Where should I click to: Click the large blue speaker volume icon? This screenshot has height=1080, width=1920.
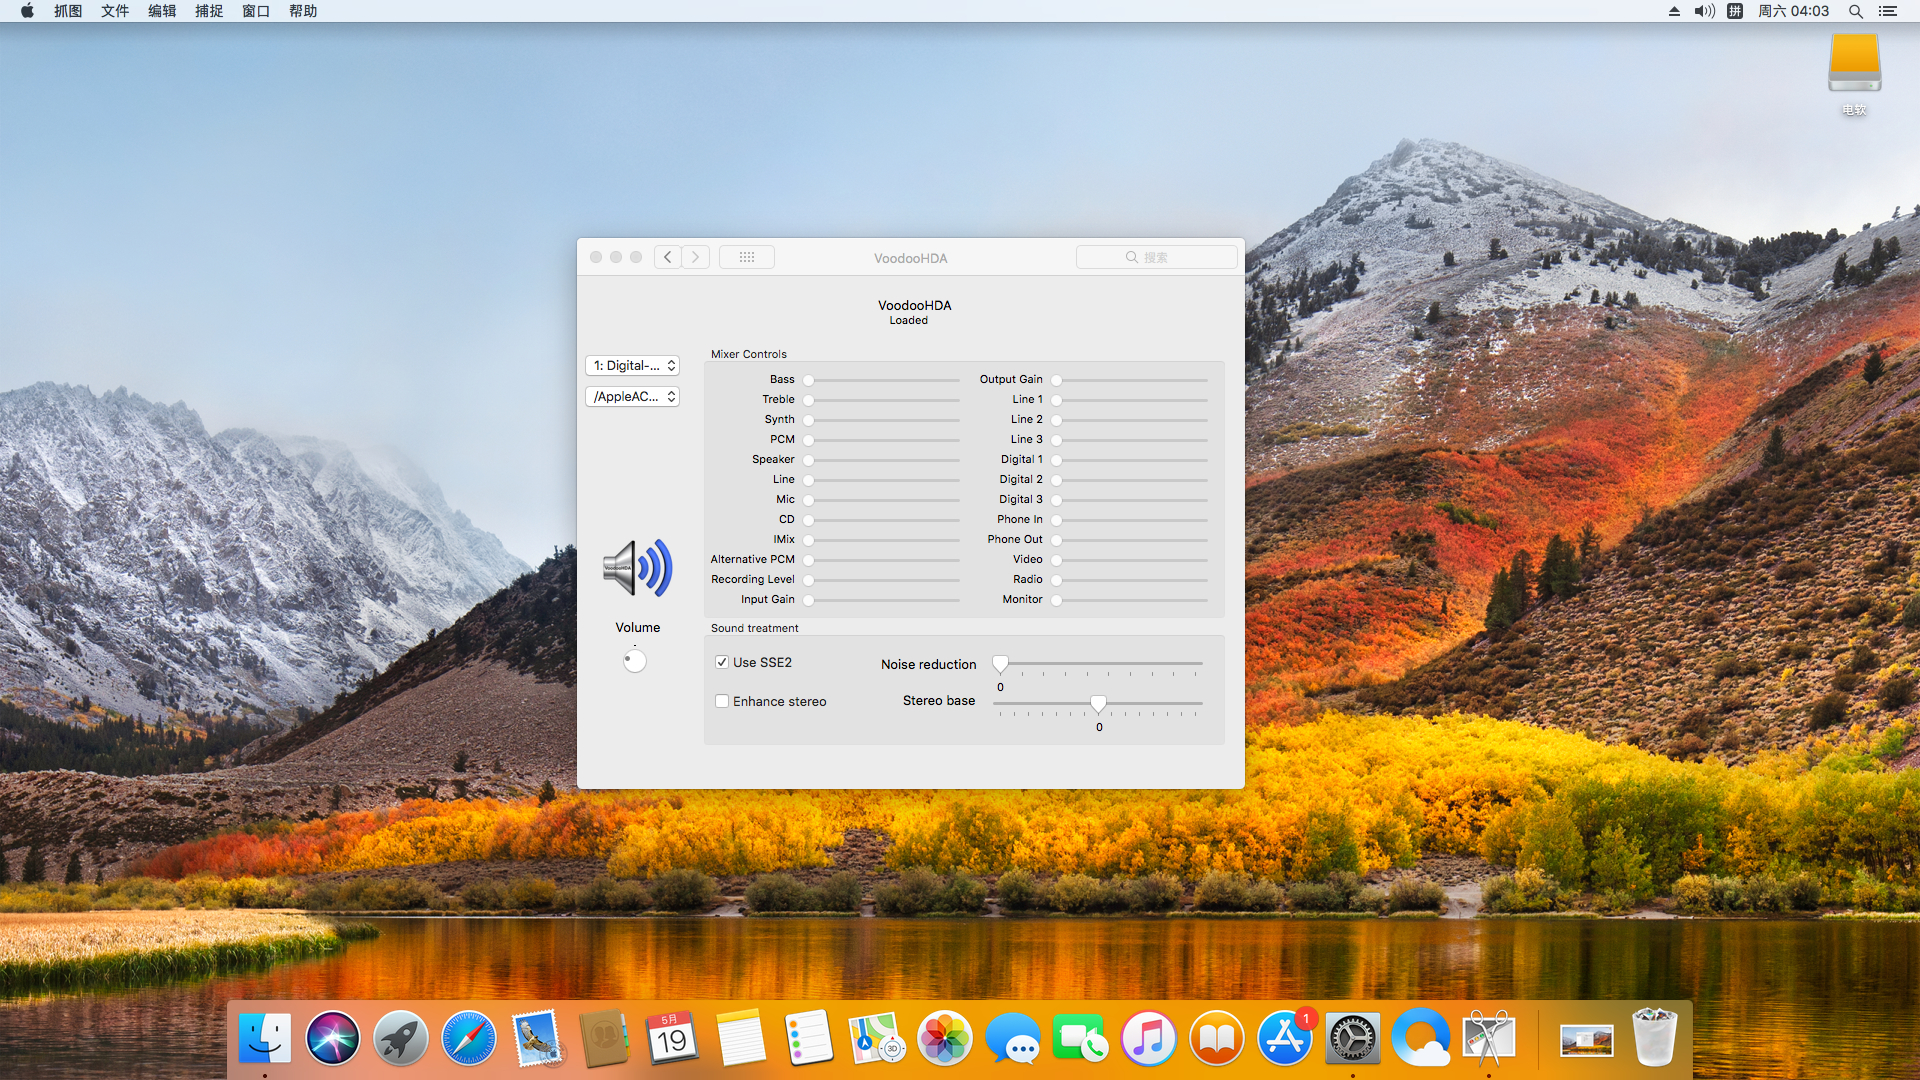pyautogui.click(x=638, y=568)
